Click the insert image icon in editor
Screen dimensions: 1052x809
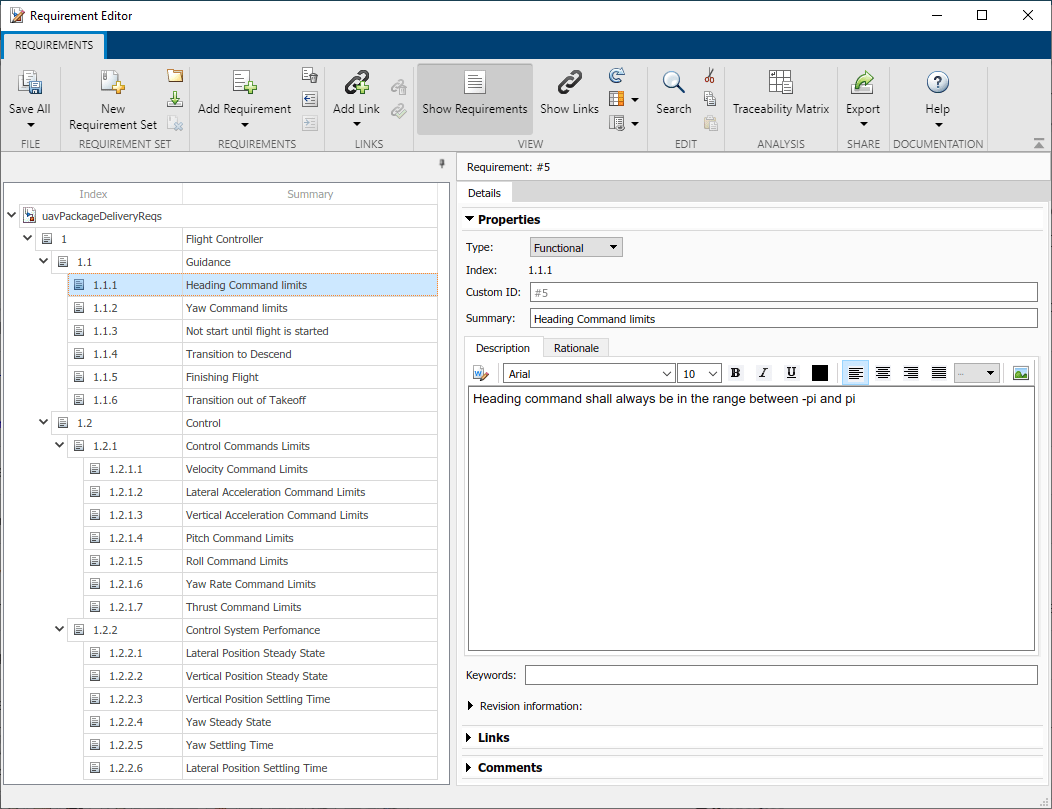[1020, 373]
